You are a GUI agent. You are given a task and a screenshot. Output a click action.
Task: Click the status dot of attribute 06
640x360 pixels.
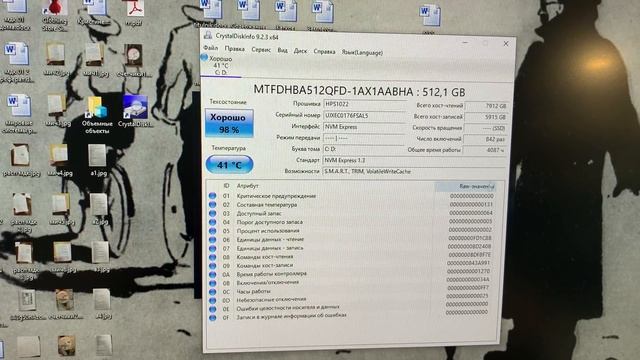coord(212,240)
